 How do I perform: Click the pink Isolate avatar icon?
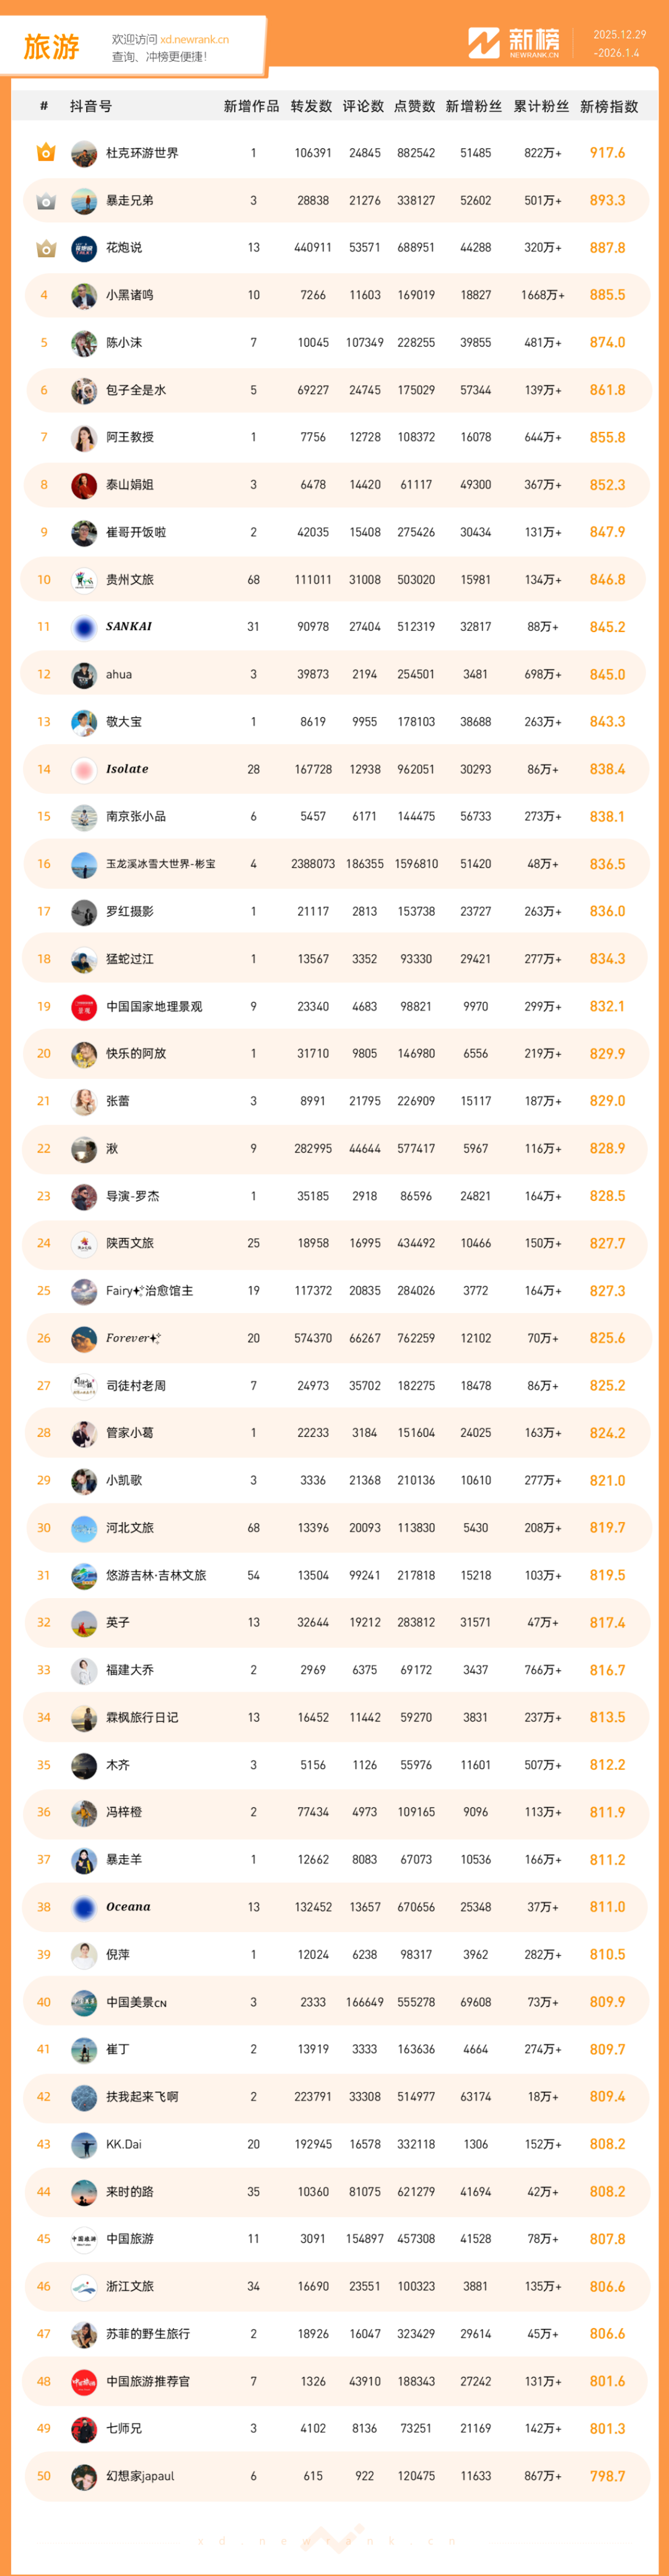84,770
